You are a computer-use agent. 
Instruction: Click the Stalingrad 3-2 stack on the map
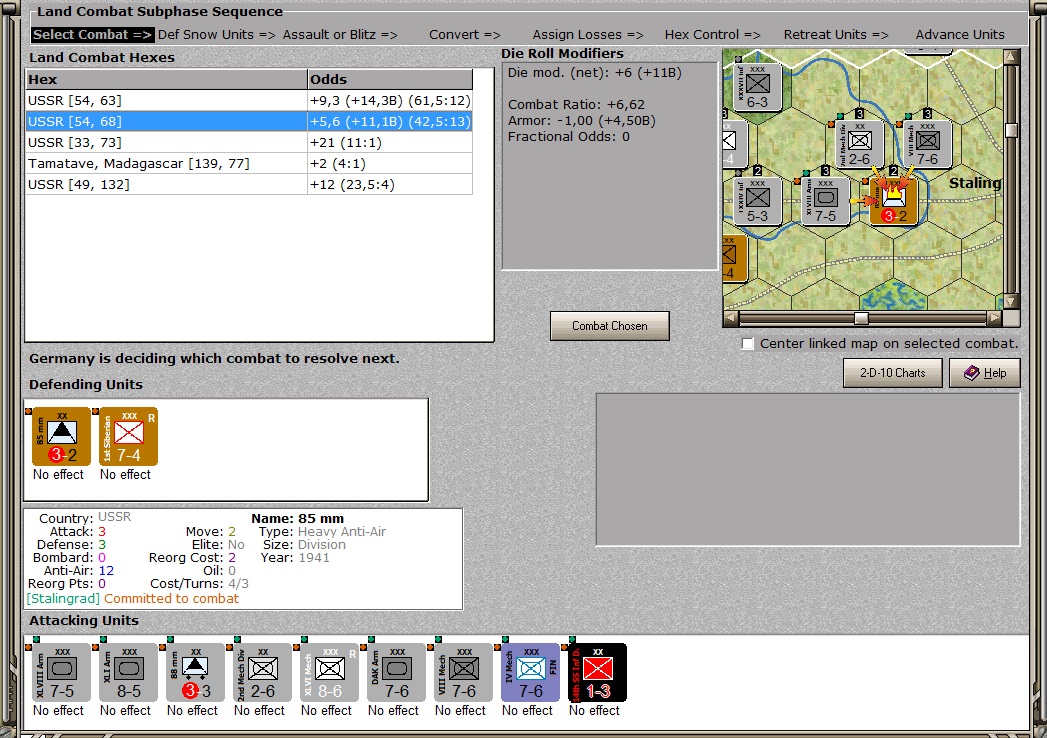[x=893, y=201]
